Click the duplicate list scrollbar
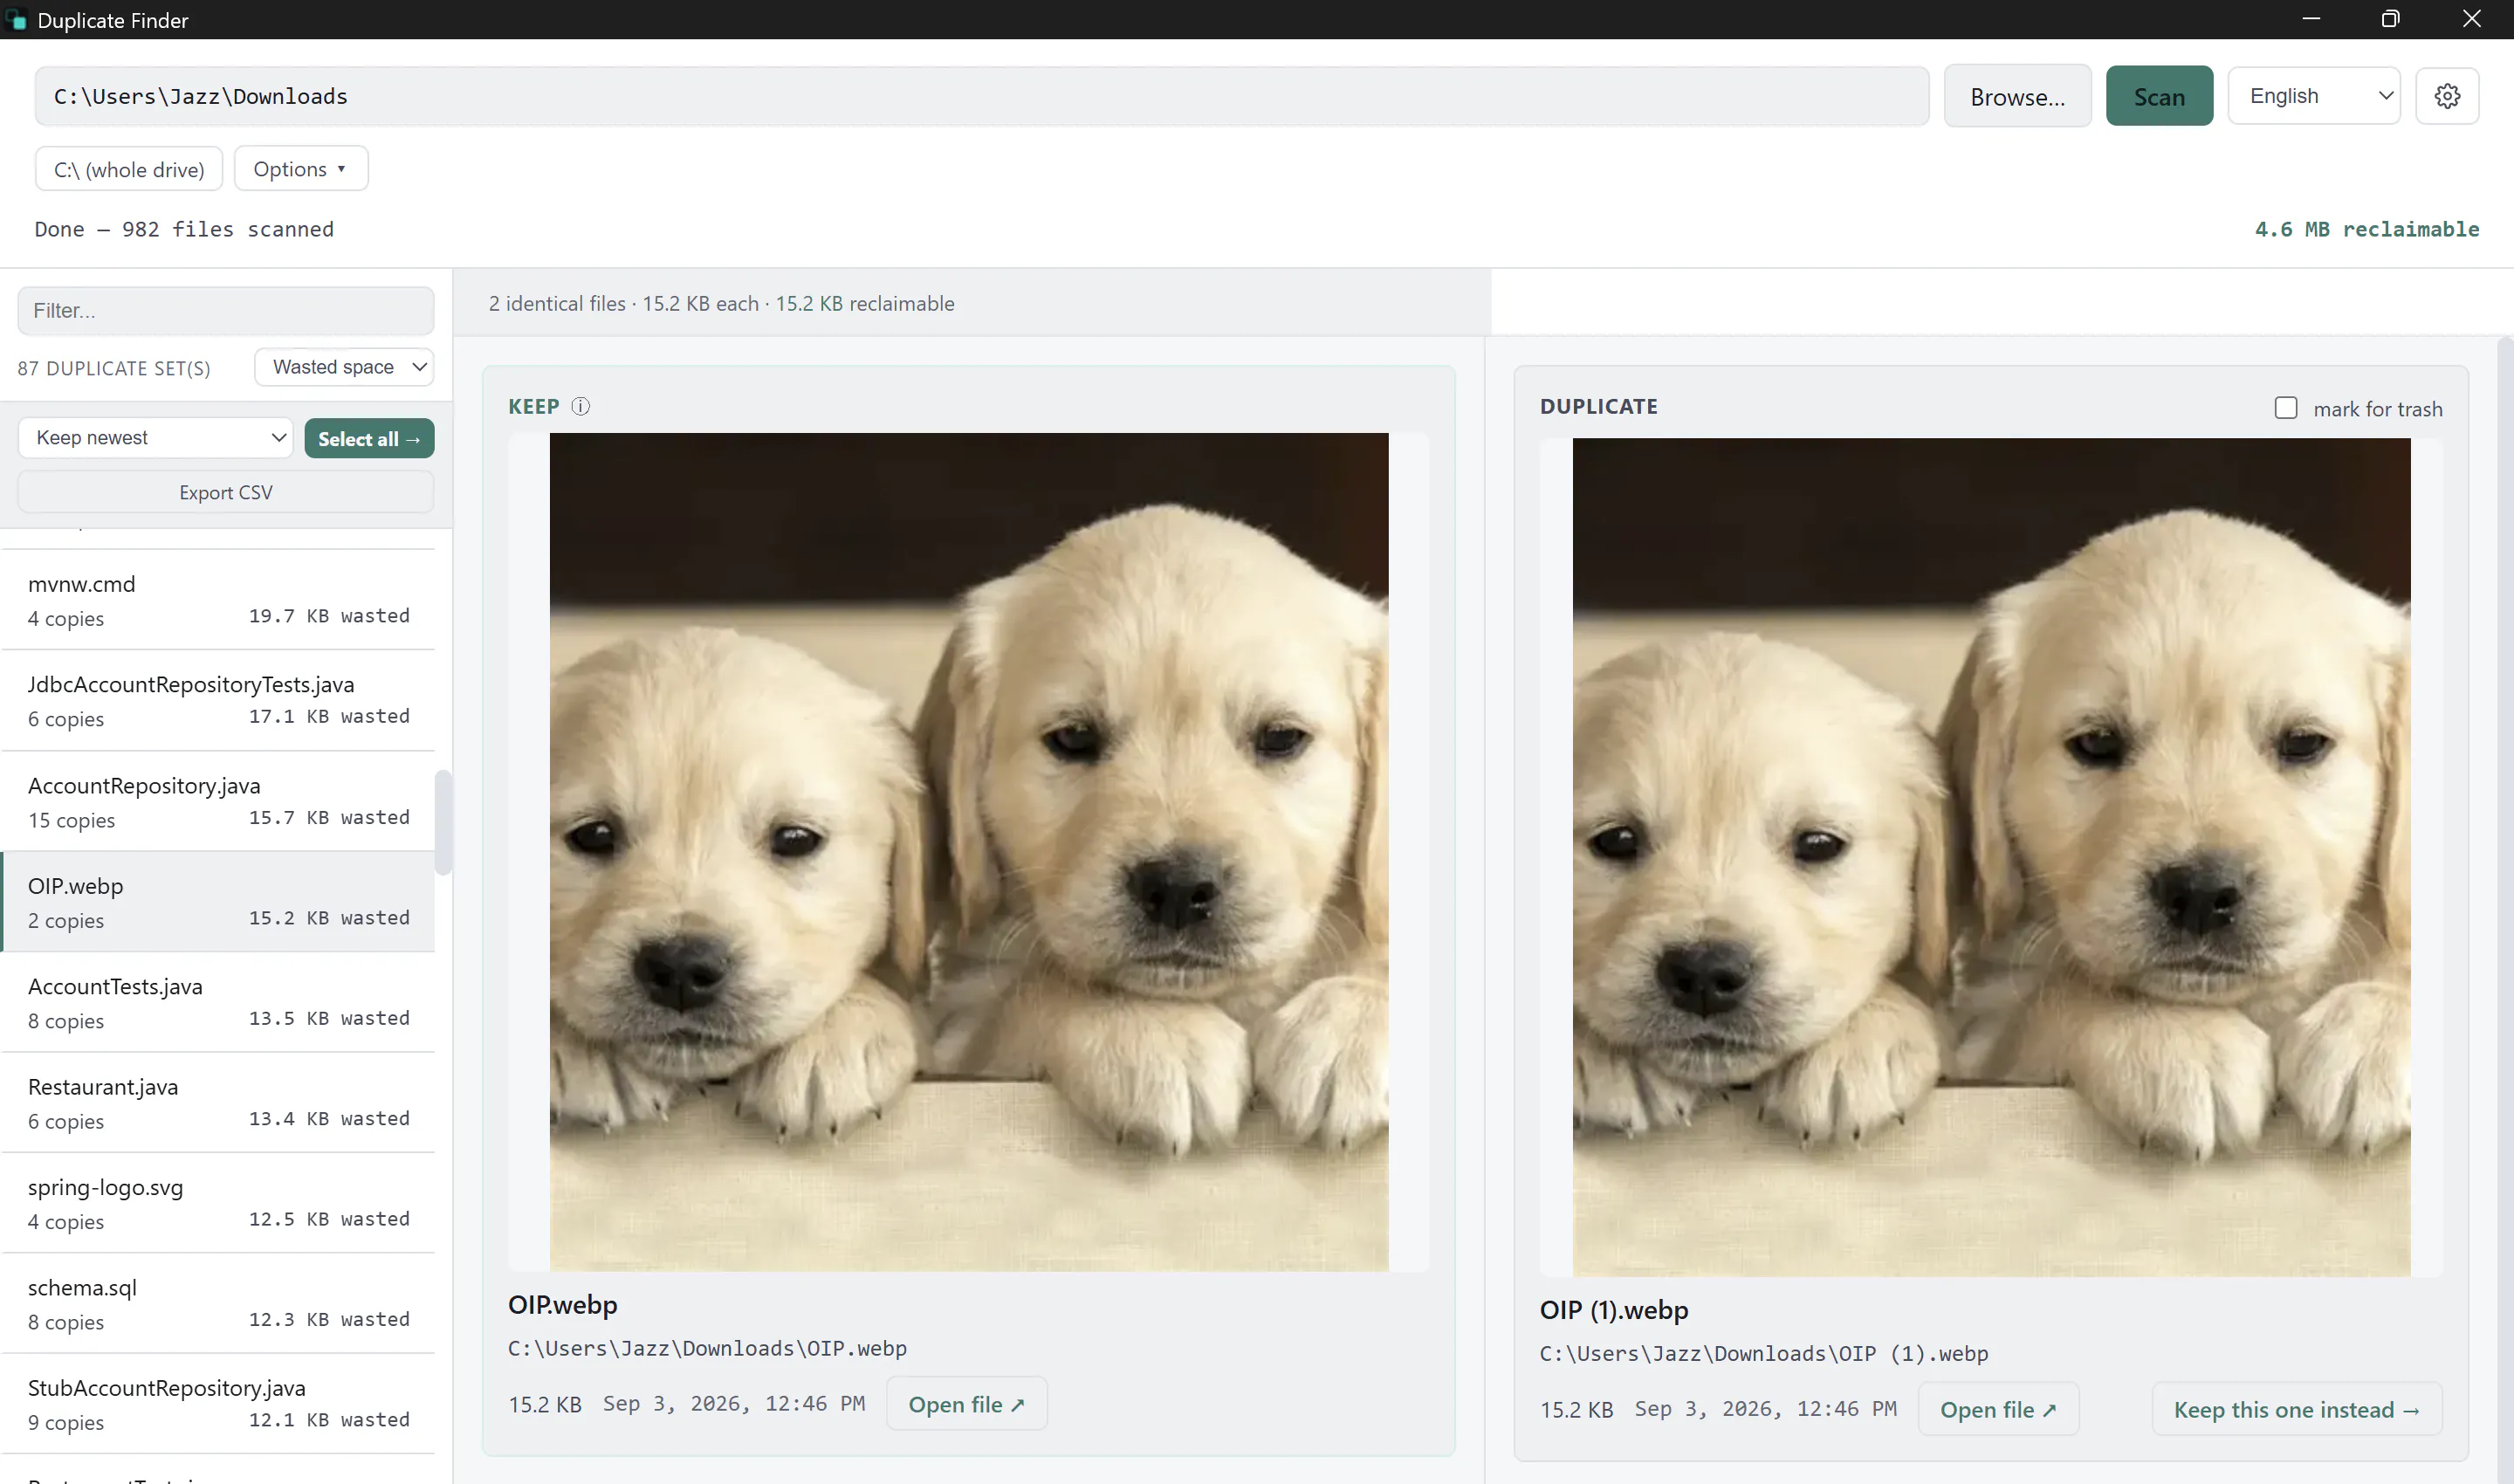The width and height of the screenshot is (2514, 1484). (x=443, y=822)
